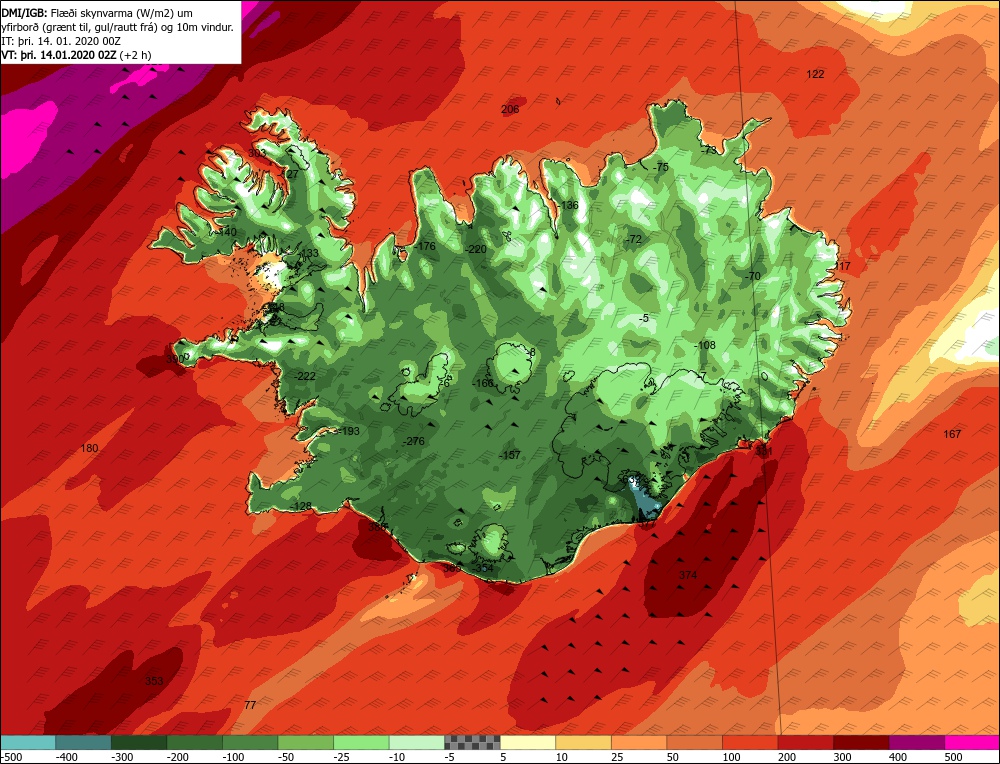Viewport: 1000px width, 764px height.
Task: Click the '-140' value on the map
Action: tap(226, 231)
